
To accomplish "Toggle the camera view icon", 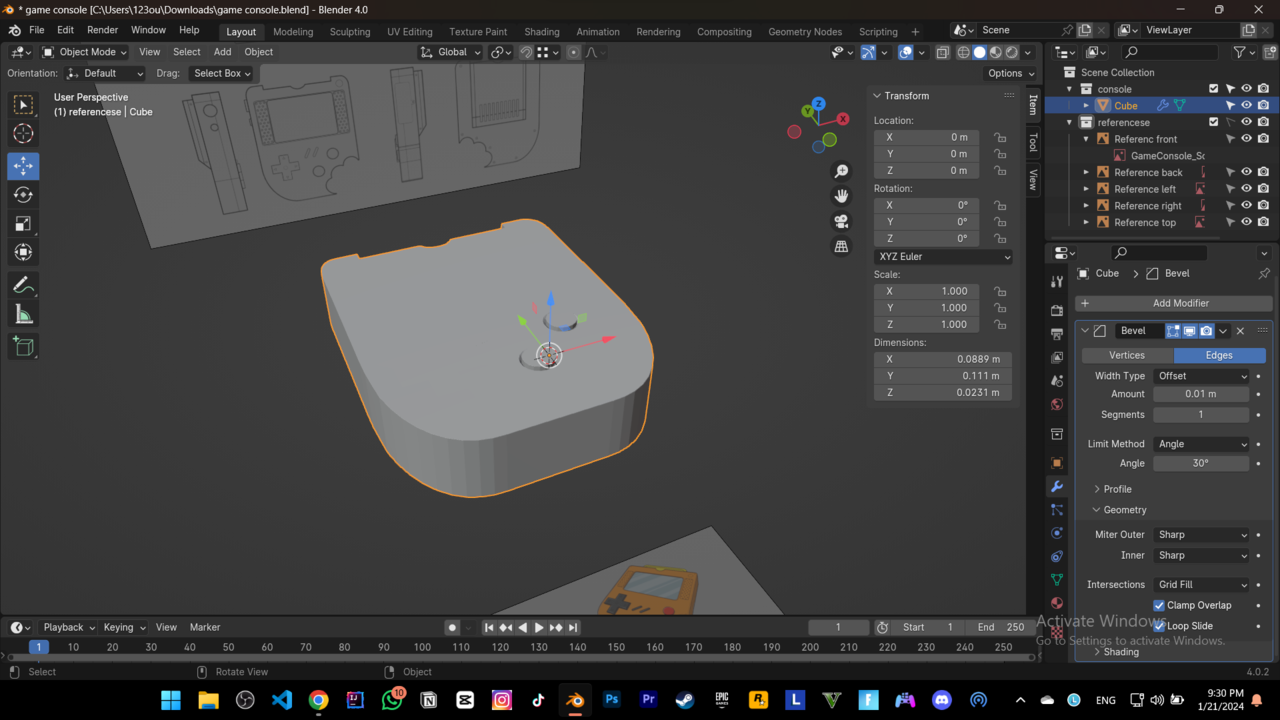I will click(841, 221).
